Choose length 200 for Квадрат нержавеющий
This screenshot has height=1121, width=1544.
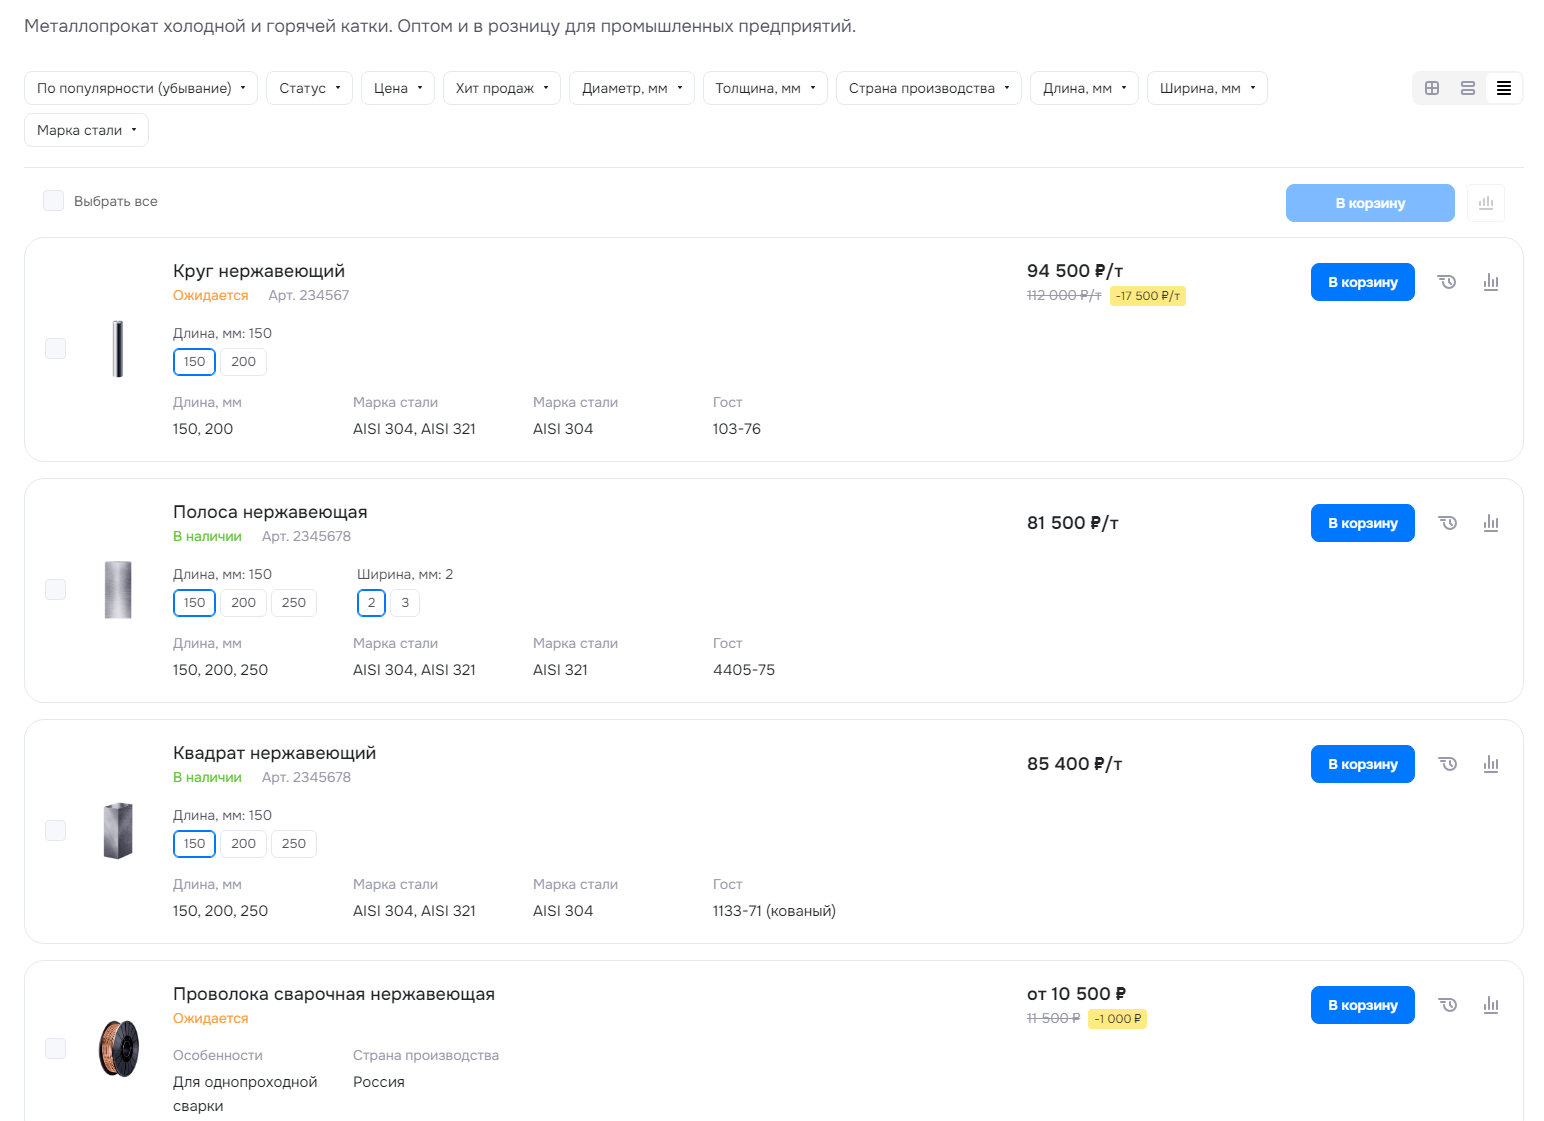244,844
